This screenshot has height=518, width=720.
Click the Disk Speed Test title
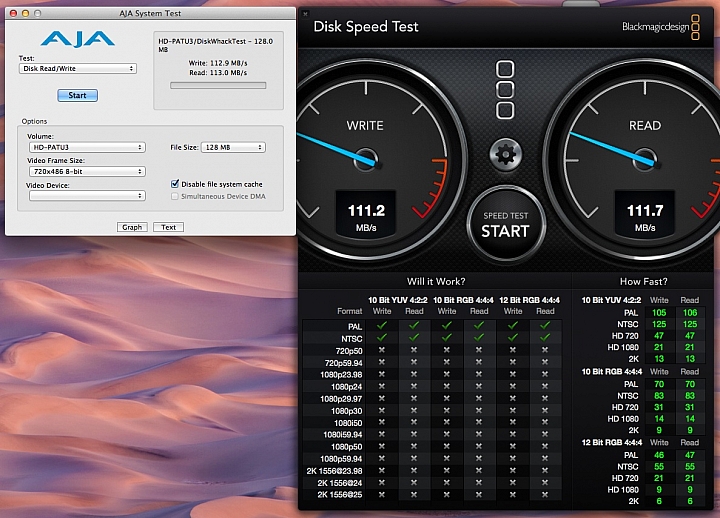tap(366, 27)
